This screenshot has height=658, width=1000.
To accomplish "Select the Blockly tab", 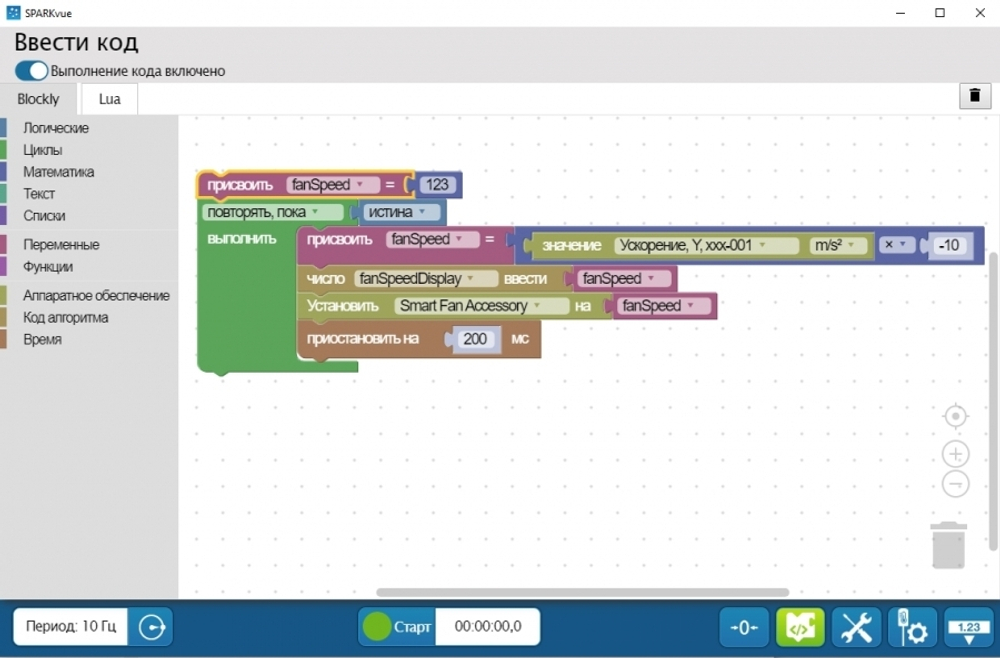I will coord(39,99).
